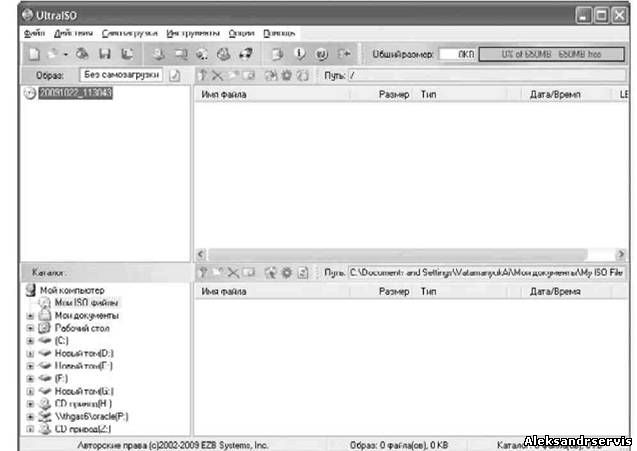Click the Rename icon in image pane toolbar
The height and width of the screenshot is (451, 637).
tap(249, 75)
